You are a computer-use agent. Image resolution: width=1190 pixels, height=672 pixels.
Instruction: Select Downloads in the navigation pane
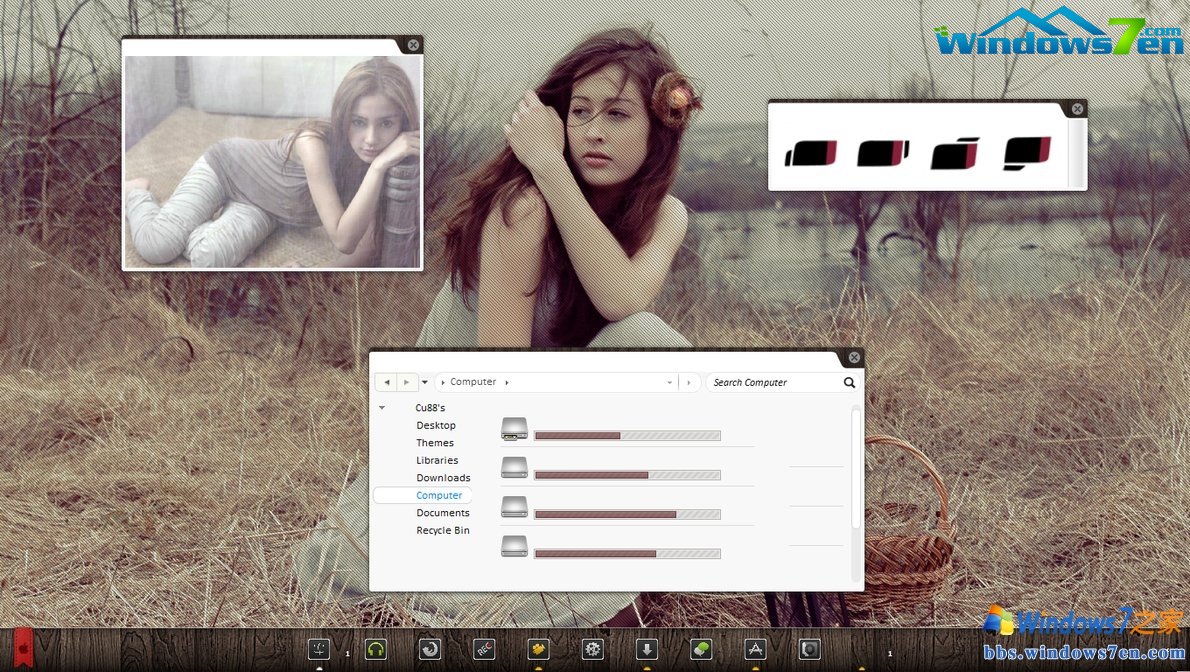click(x=443, y=478)
